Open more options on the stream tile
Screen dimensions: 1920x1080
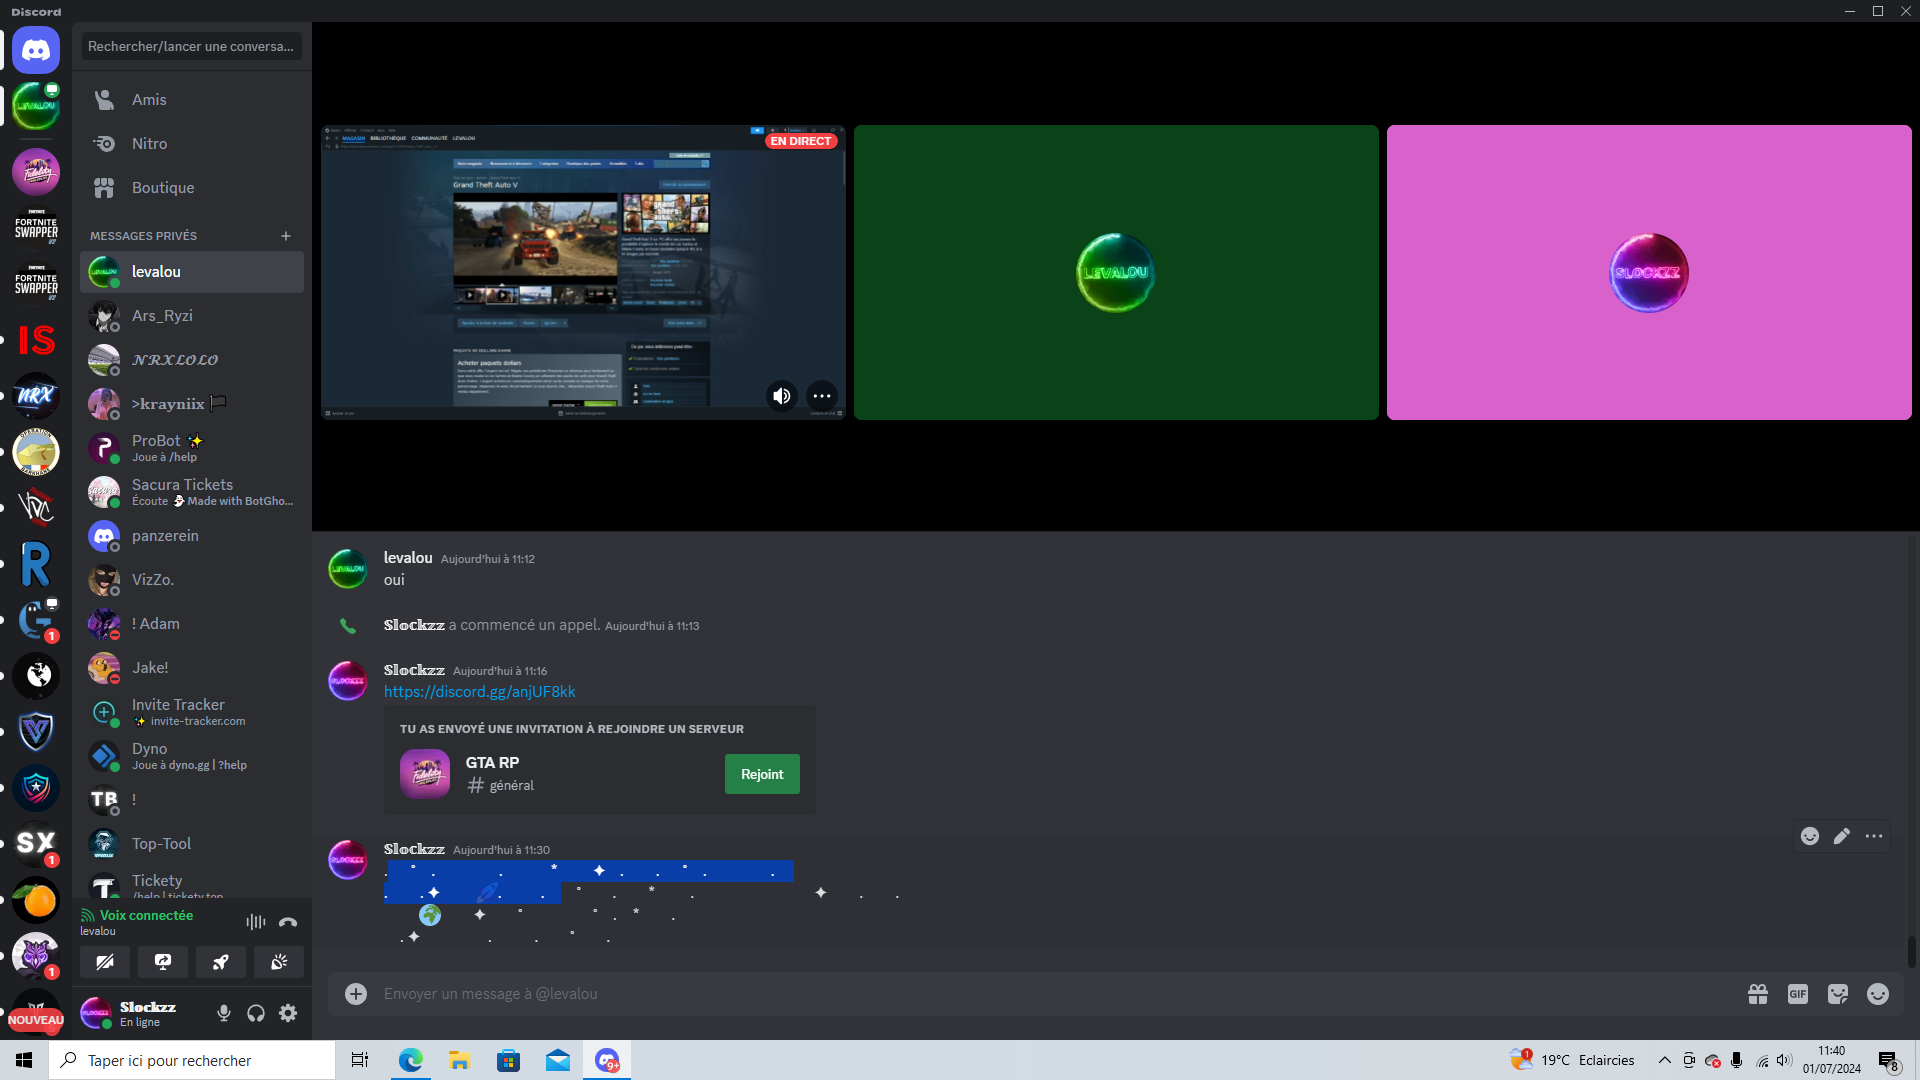click(822, 396)
